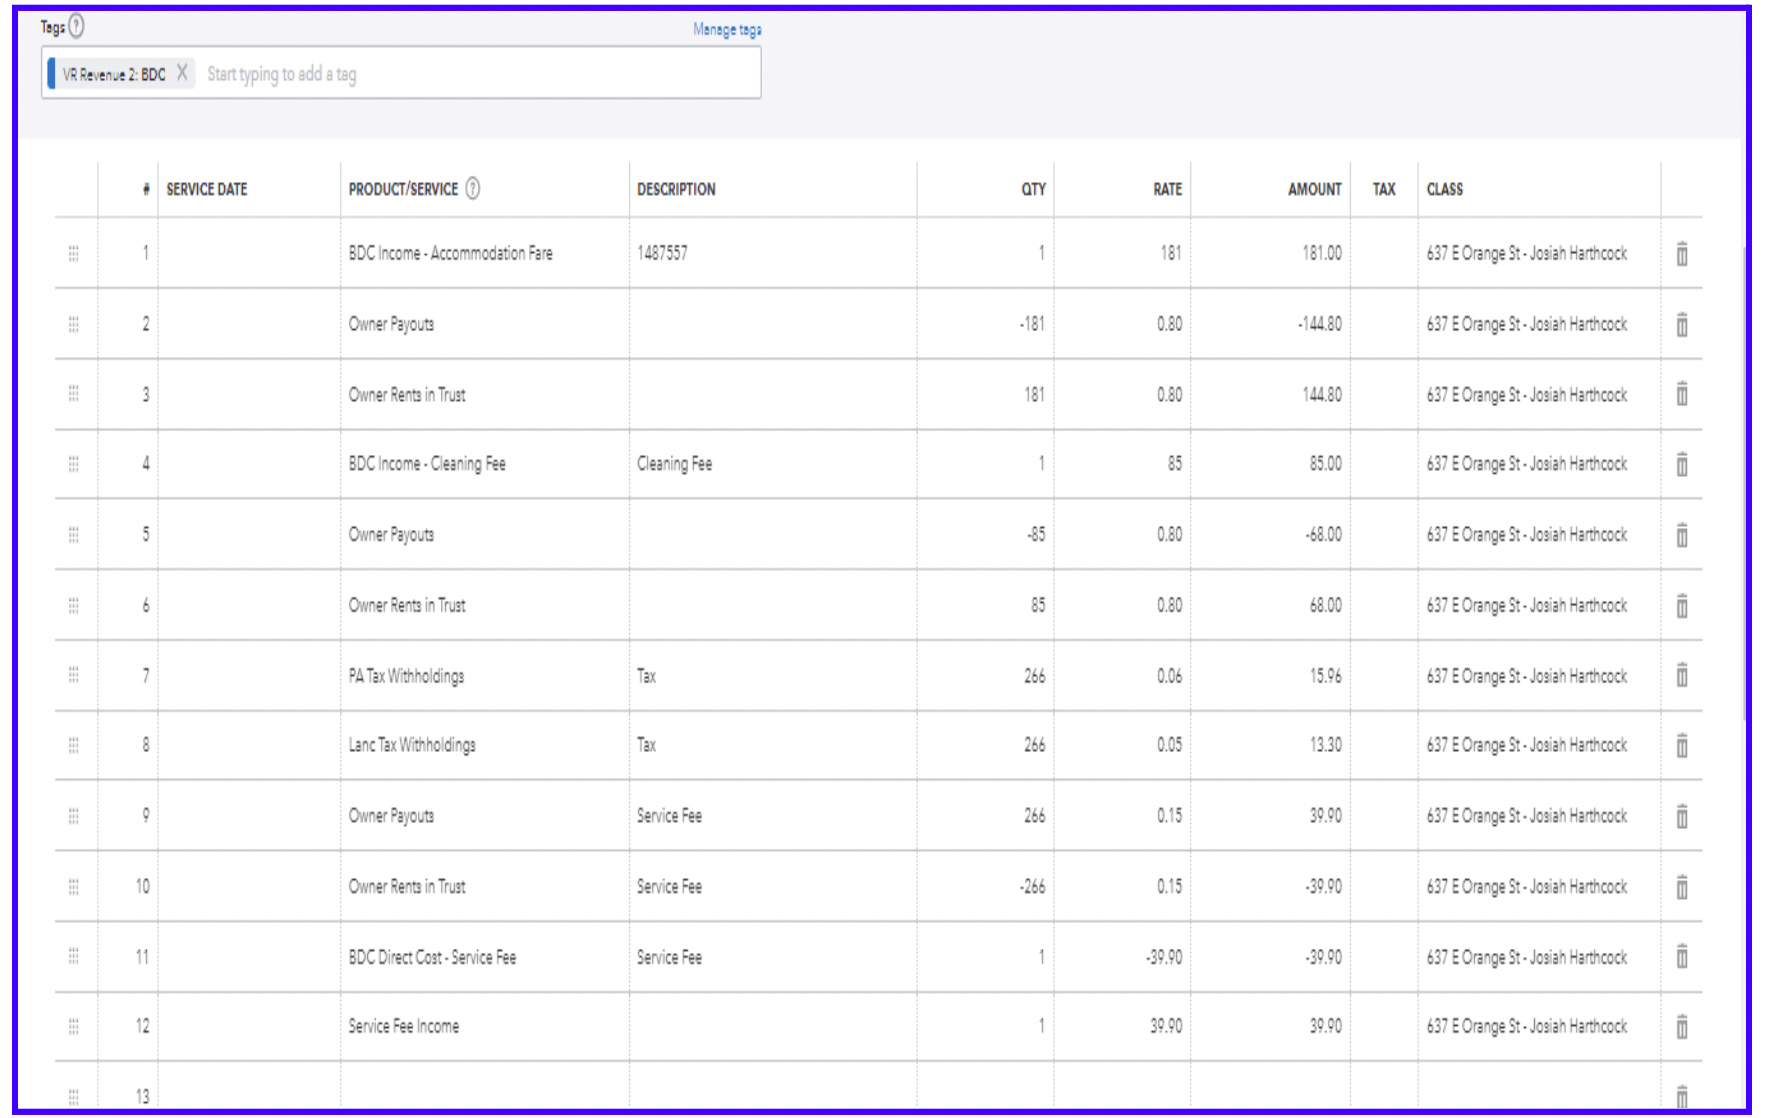Click the drag handle on row 9
Screen dimensions: 1768x1118
coord(73,816)
